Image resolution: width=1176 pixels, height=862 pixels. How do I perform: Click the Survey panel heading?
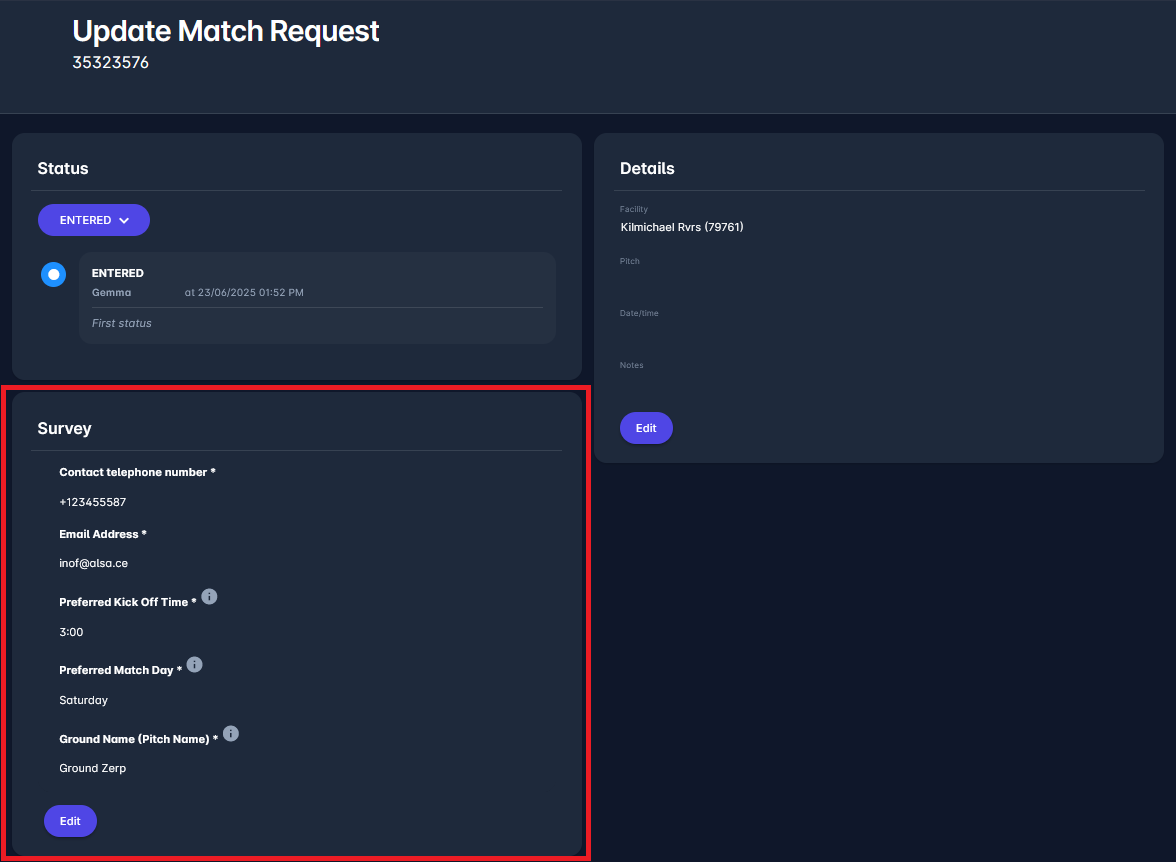[x=65, y=428]
